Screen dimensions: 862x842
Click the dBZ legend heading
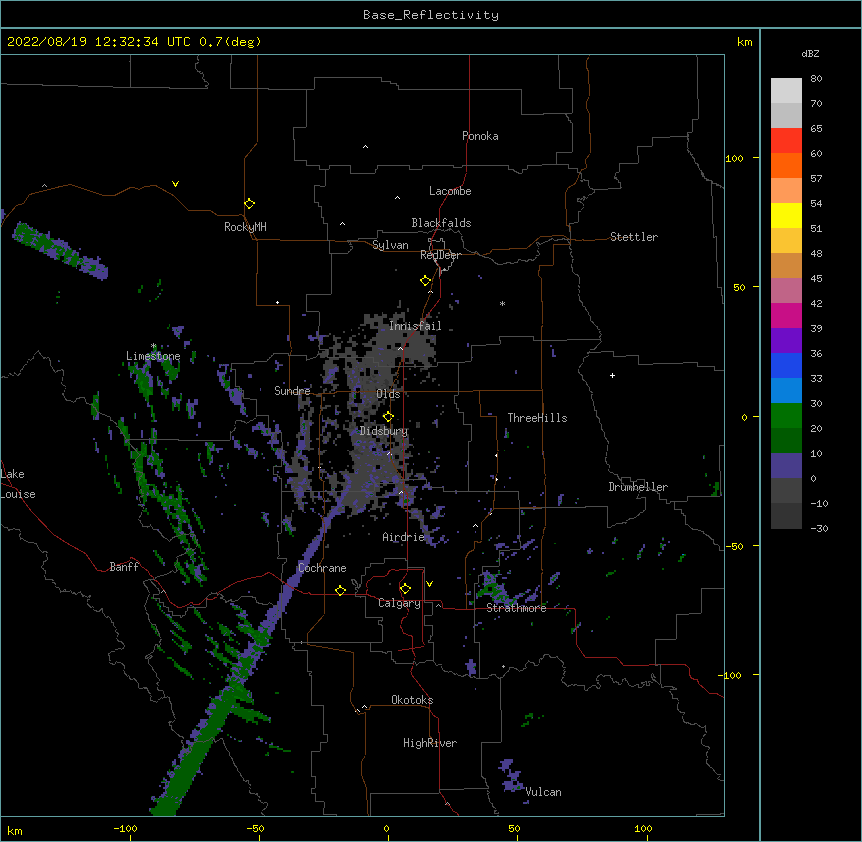[x=810, y=54]
